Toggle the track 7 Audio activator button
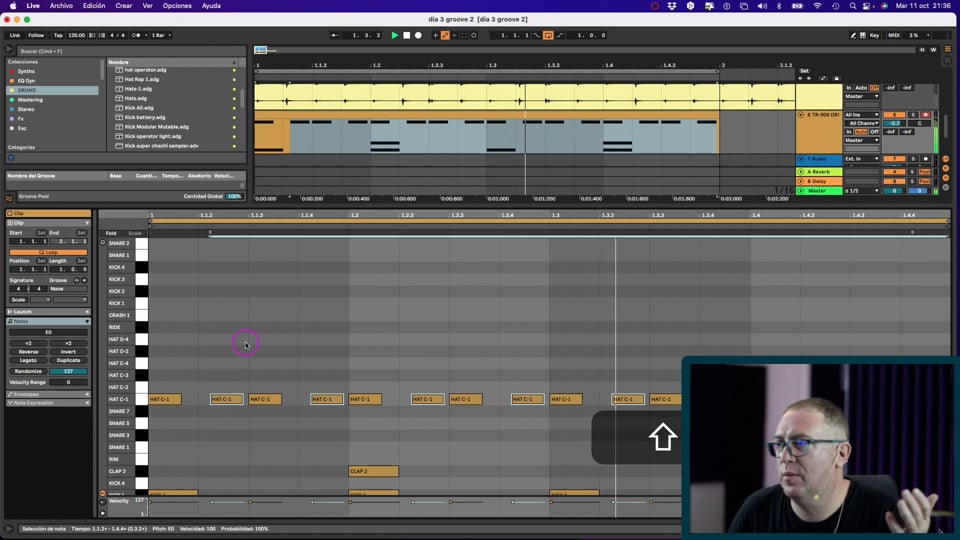The width and height of the screenshot is (960, 540). pos(894,159)
